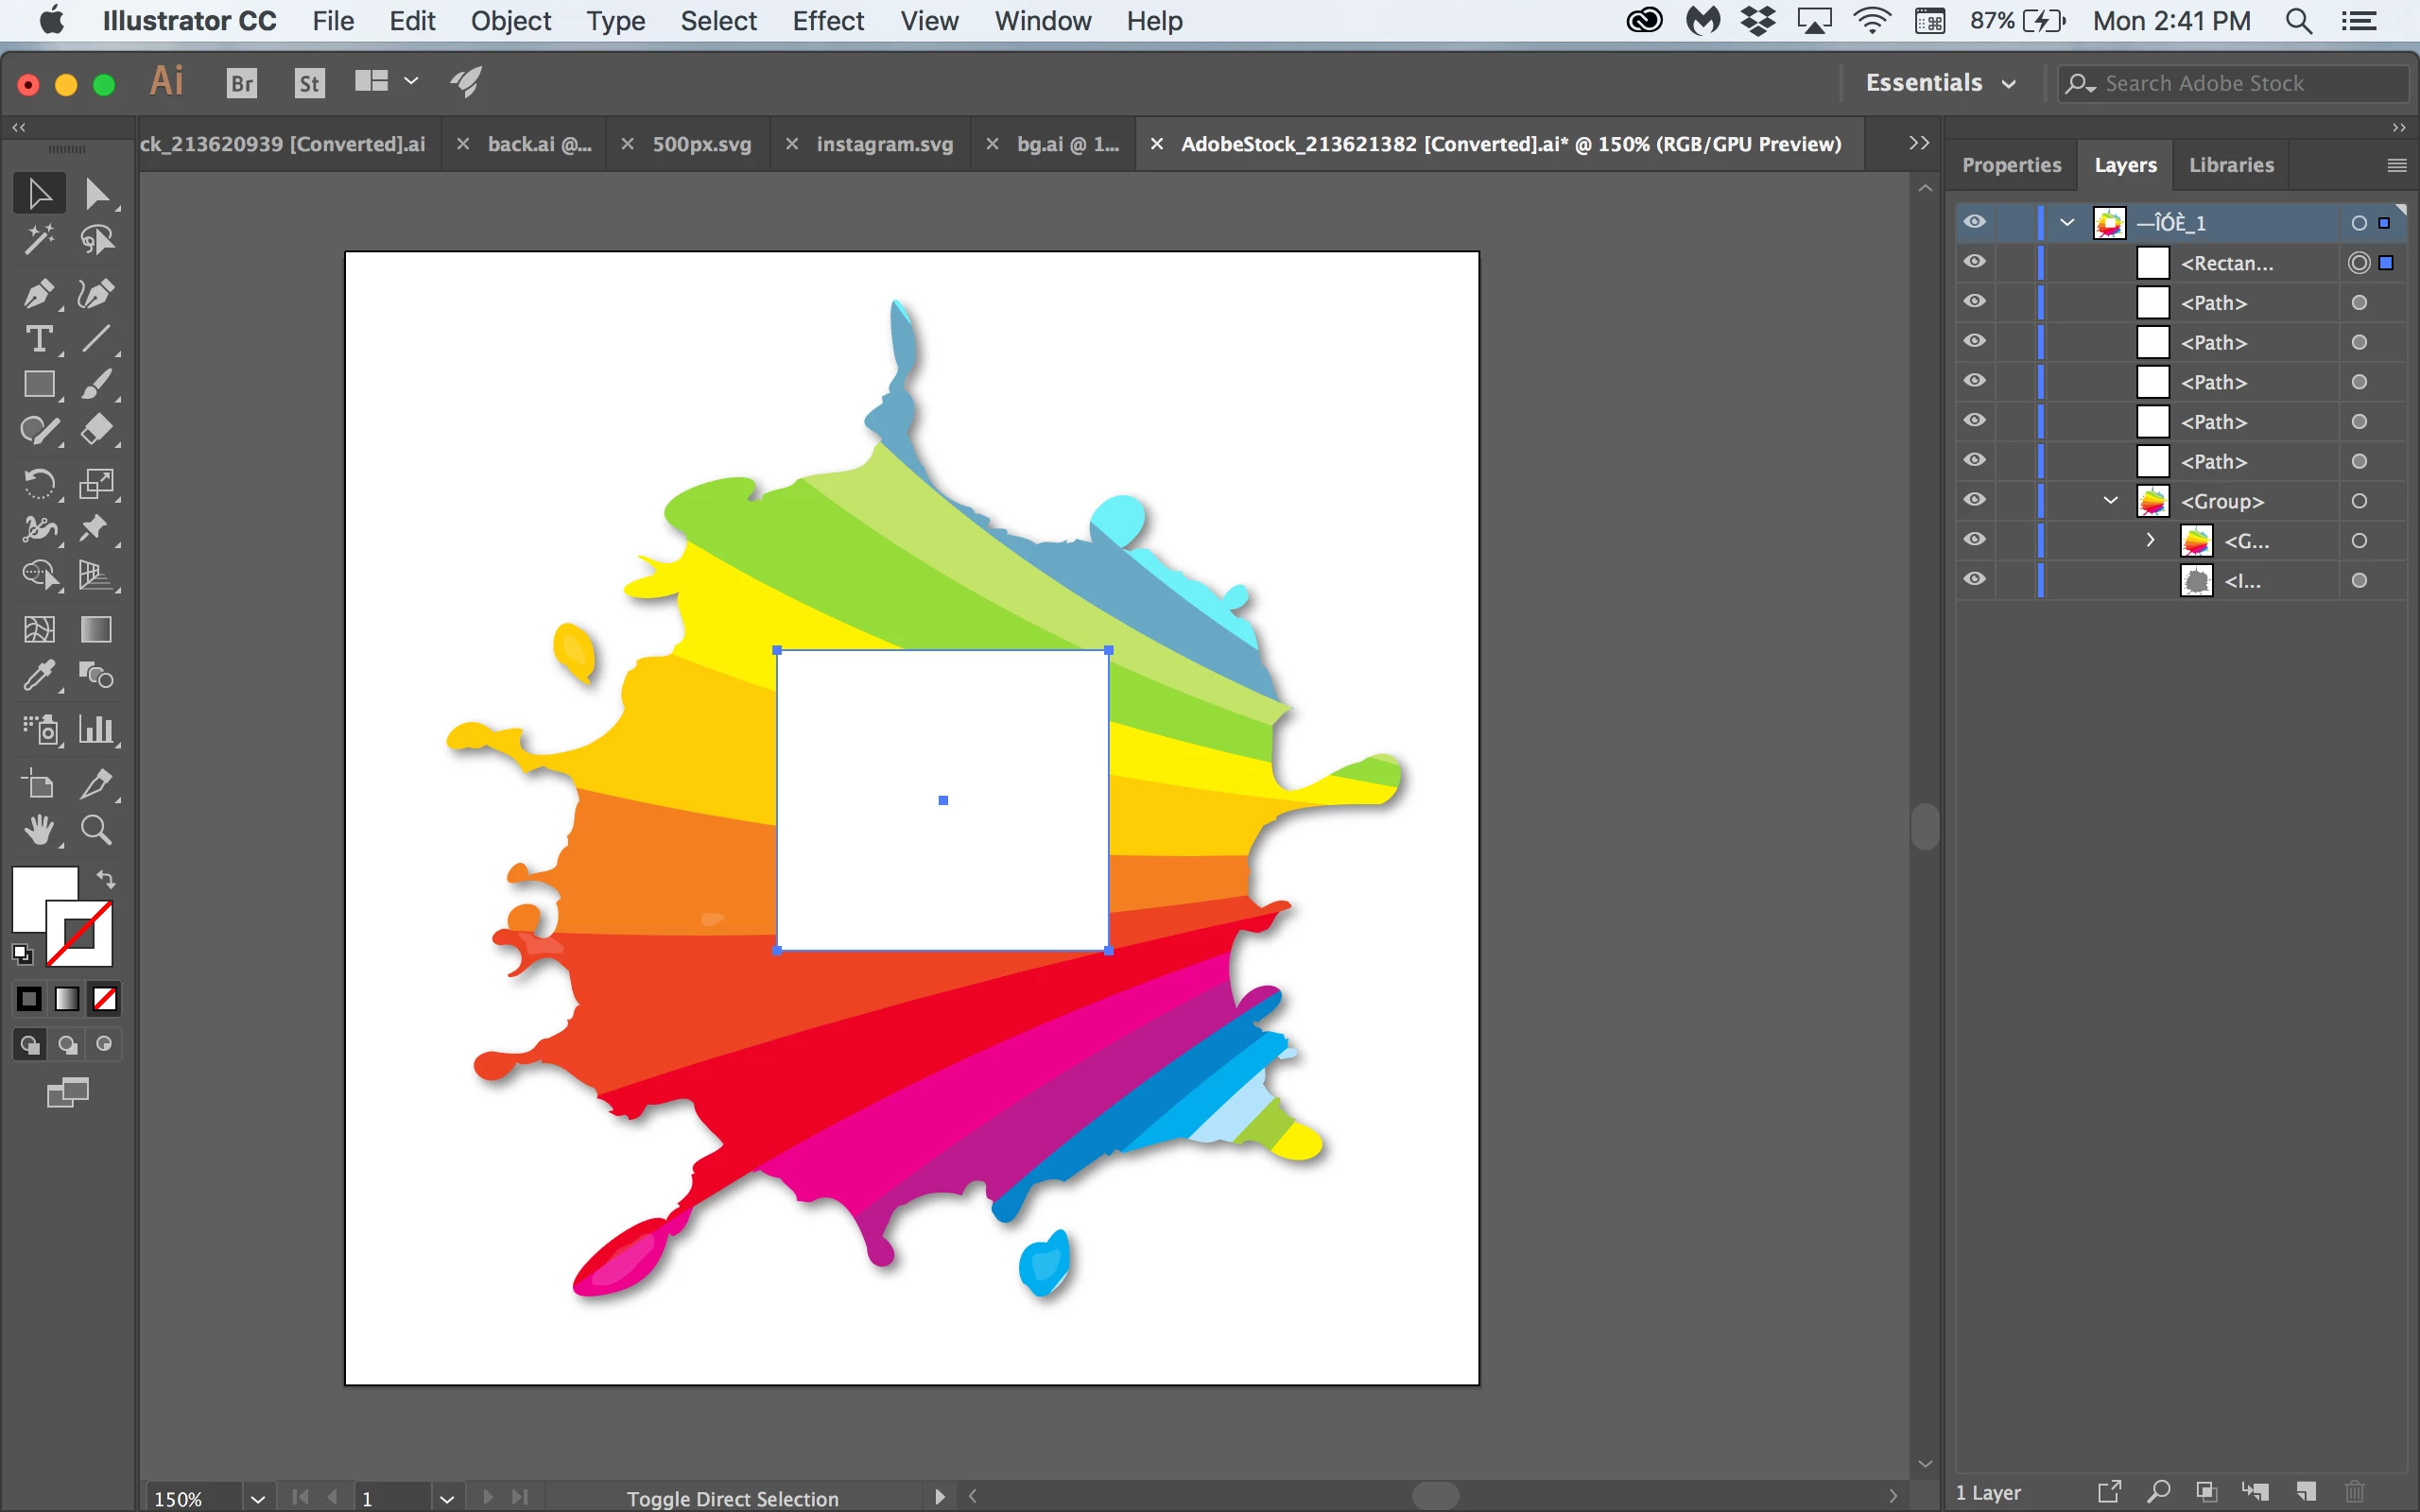The height and width of the screenshot is (1512, 2420).
Task: Switch to the Properties tab
Action: click(x=2011, y=165)
